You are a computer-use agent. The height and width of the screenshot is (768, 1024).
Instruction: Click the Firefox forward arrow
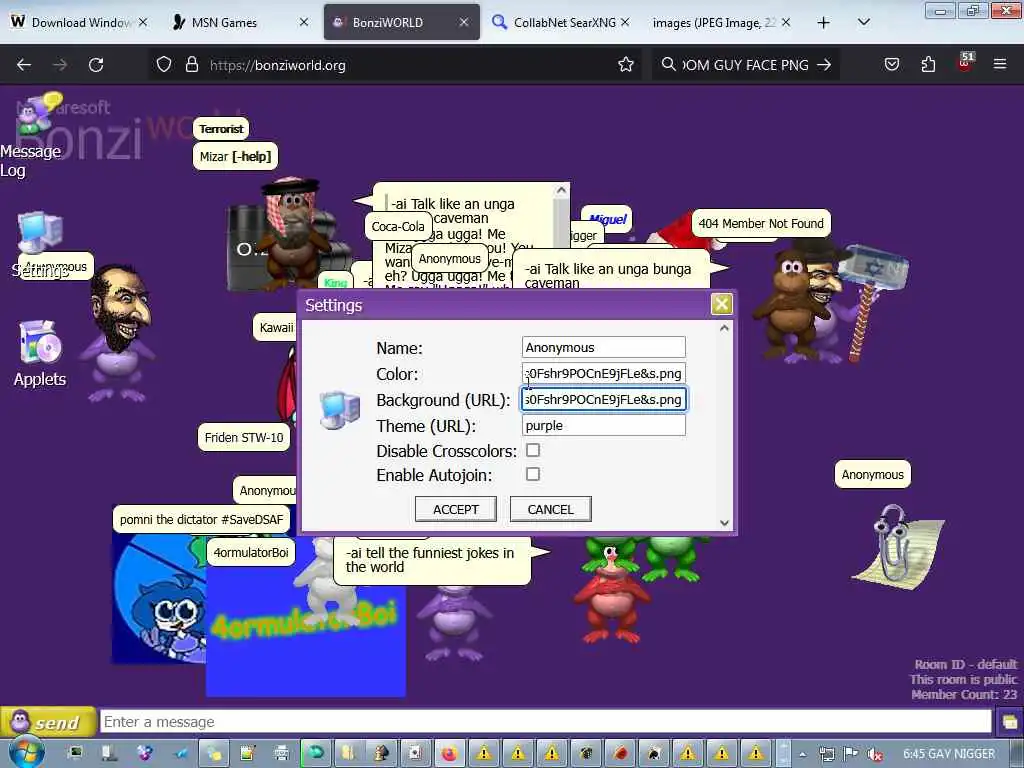pyautogui.click(x=59, y=65)
